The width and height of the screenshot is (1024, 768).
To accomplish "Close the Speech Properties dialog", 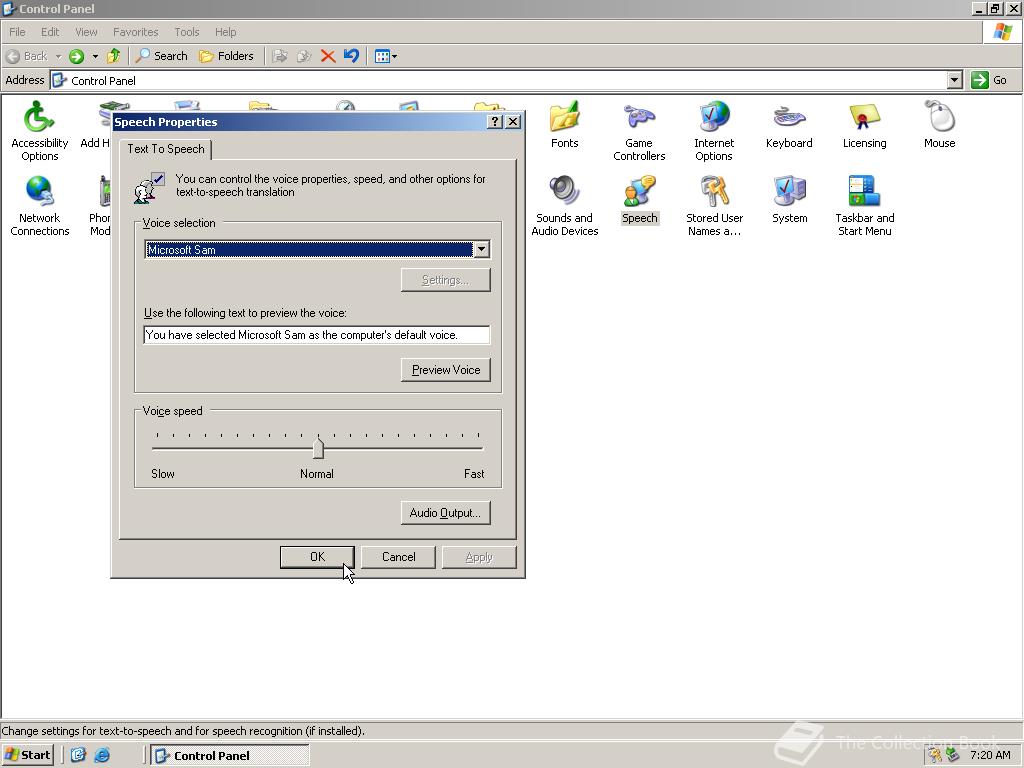I will click(513, 121).
